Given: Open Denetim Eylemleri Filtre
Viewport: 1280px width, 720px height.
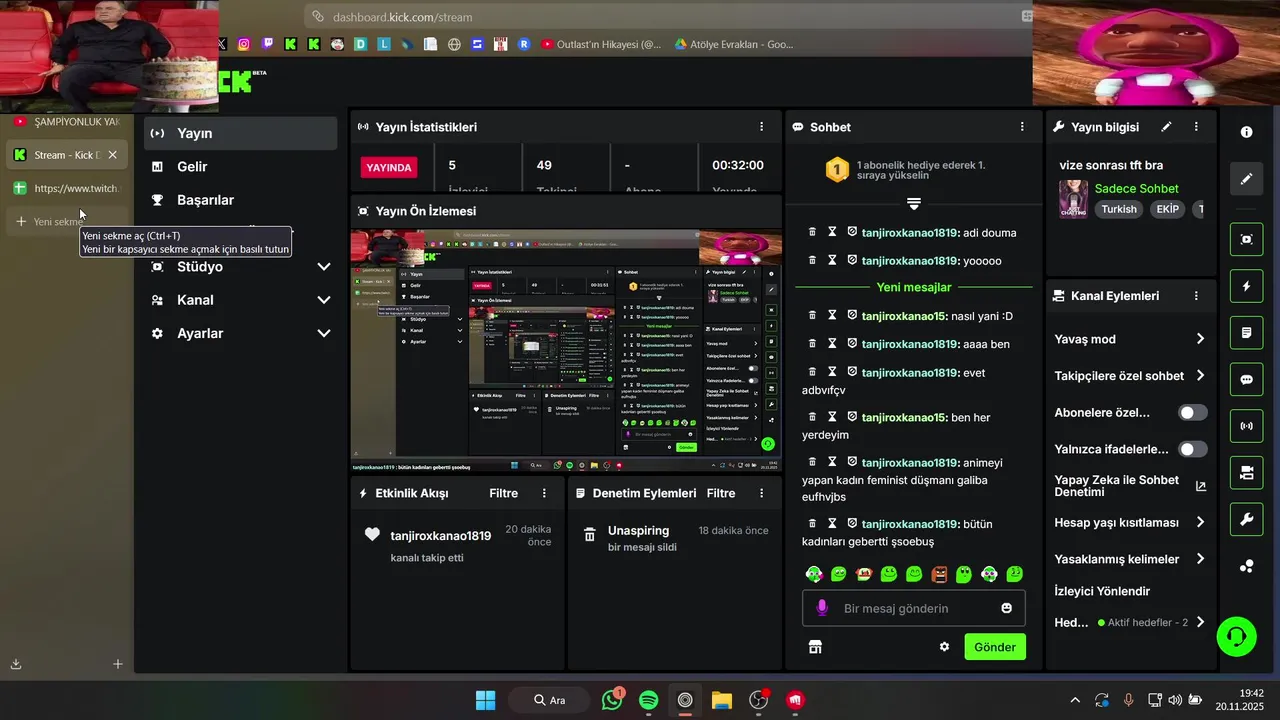Looking at the screenshot, I should pos(721,493).
